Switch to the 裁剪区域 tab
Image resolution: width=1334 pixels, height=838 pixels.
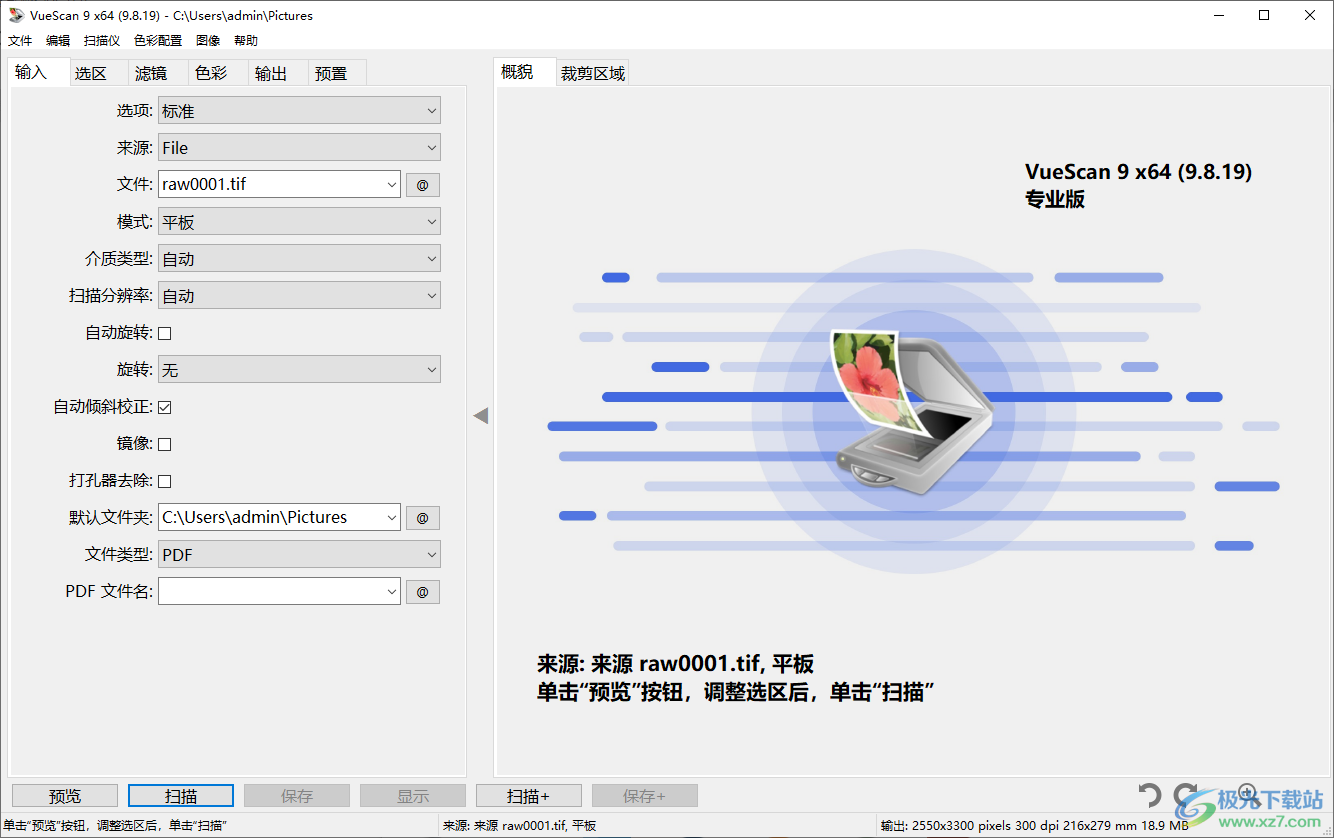[594, 72]
